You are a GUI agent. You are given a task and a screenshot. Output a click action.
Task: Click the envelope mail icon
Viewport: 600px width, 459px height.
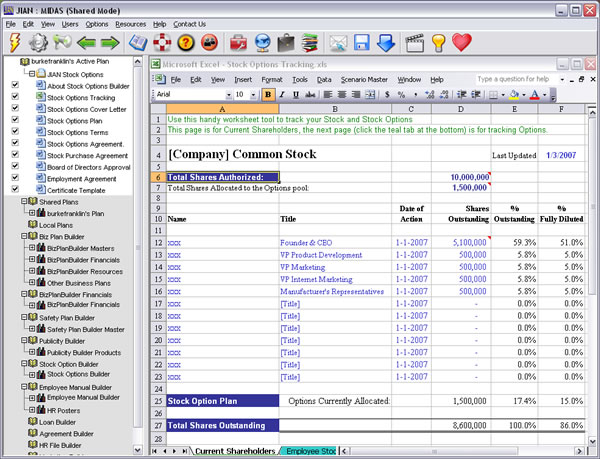(x=338, y=43)
